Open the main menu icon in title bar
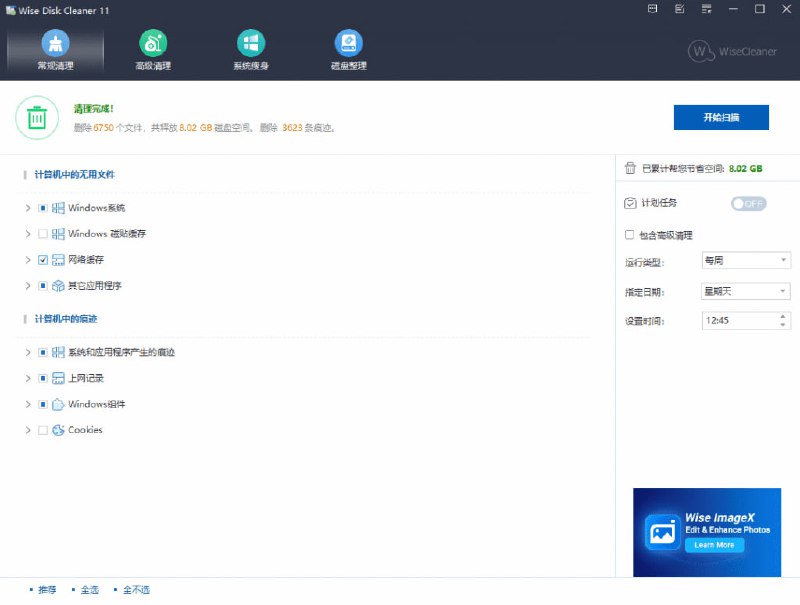The width and height of the screenshot is (800, 605). (707, 9)
